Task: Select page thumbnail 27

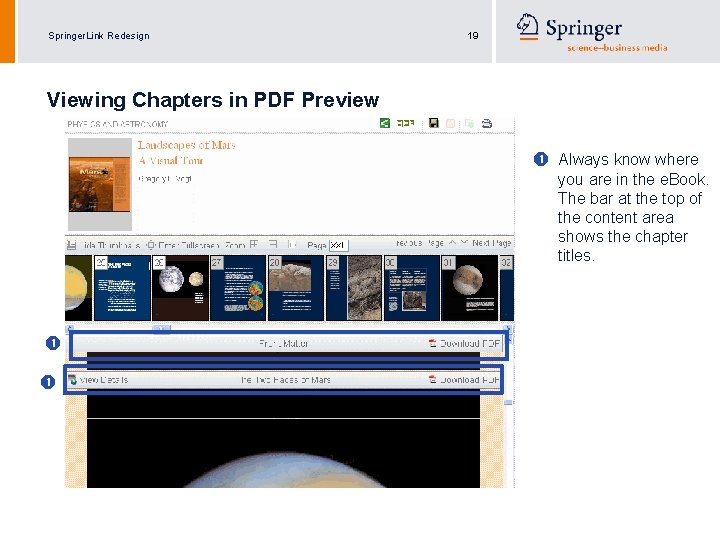Action: (238, 288)
